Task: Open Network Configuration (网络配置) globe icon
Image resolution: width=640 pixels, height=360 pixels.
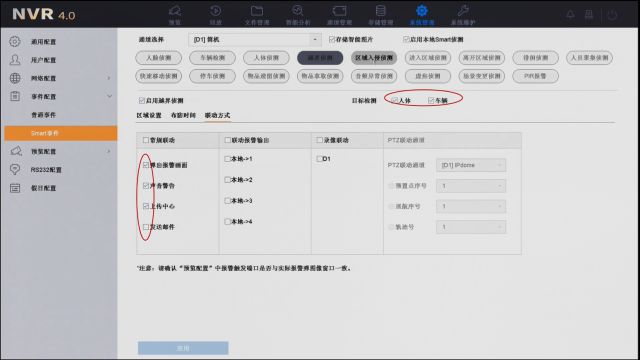Action: (15, 78)
